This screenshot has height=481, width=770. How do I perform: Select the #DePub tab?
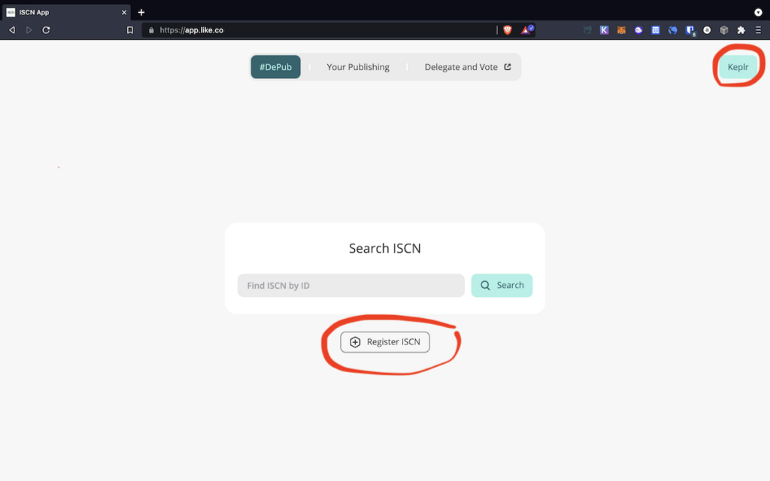click(x=275, y=67)
